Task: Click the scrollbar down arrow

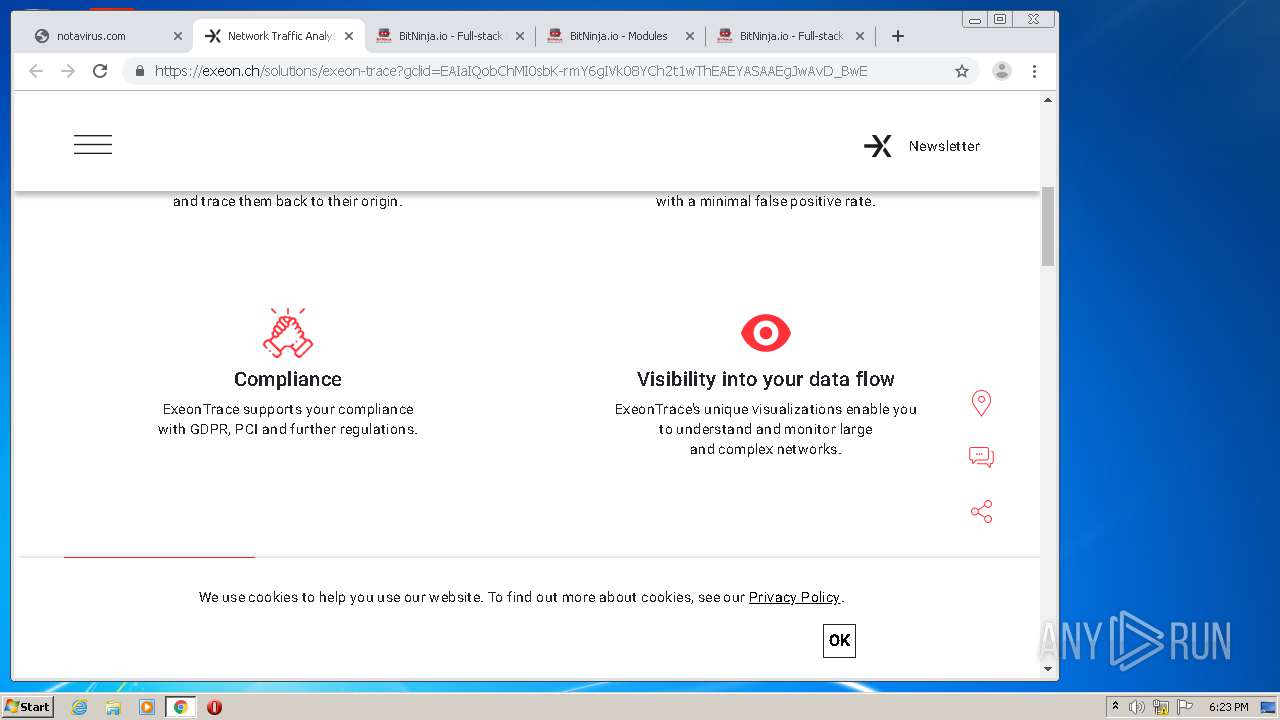Action: 1048,669
